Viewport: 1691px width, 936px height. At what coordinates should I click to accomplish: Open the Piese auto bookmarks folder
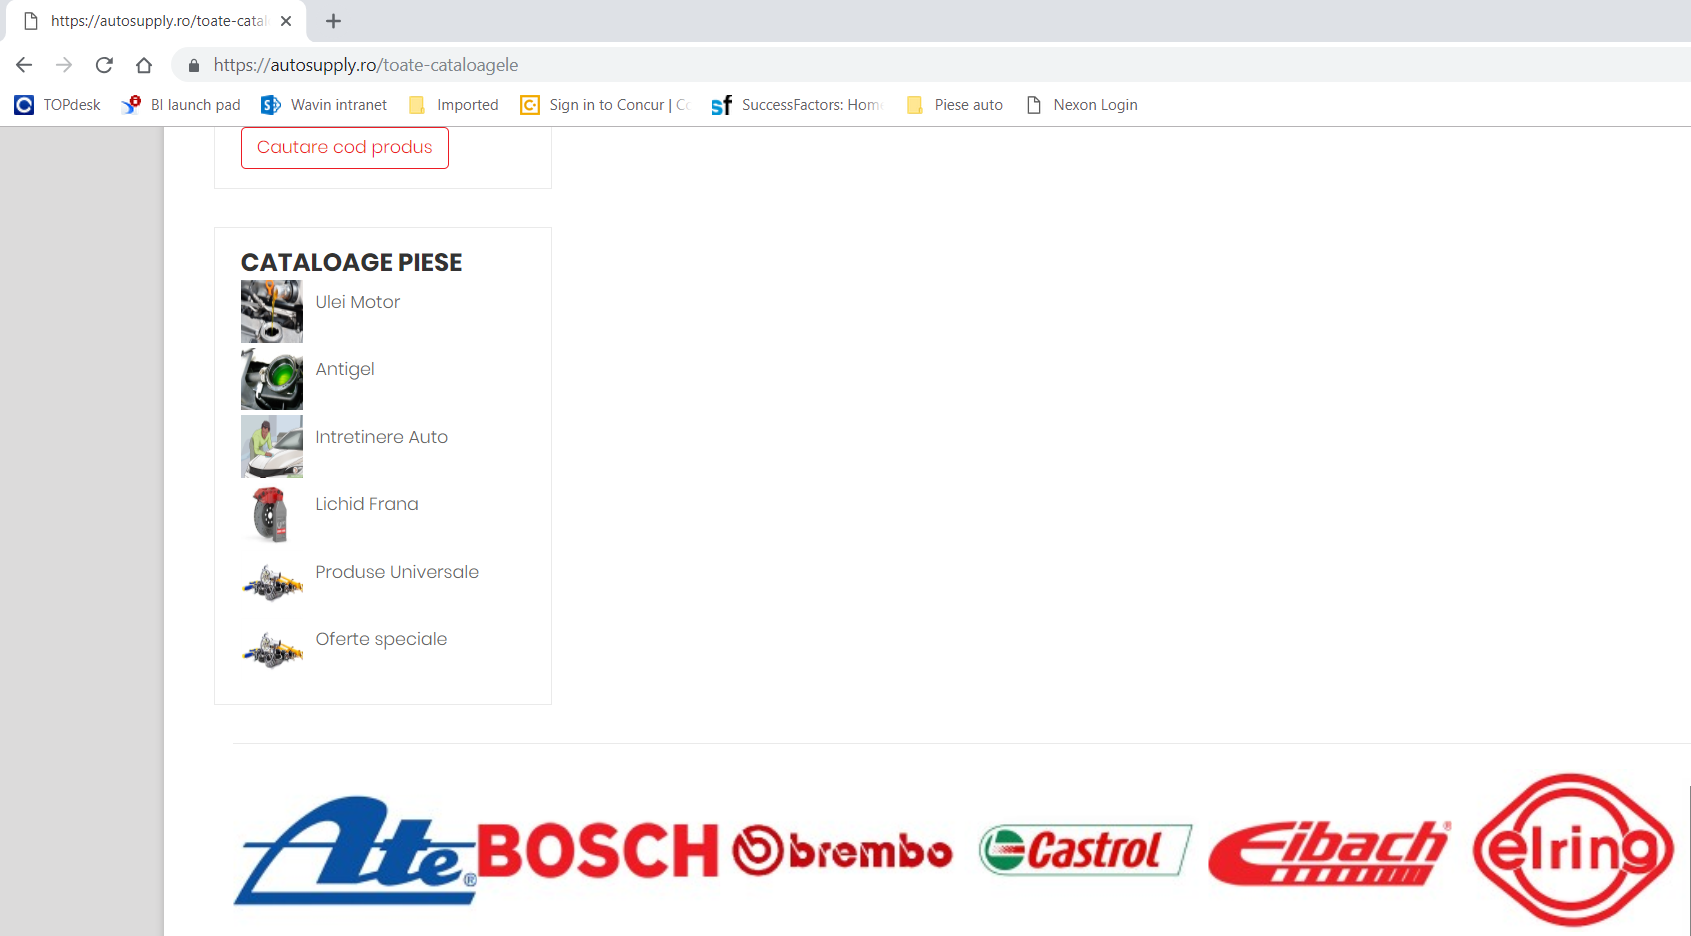pyautogui.click(x=955, y=105)
